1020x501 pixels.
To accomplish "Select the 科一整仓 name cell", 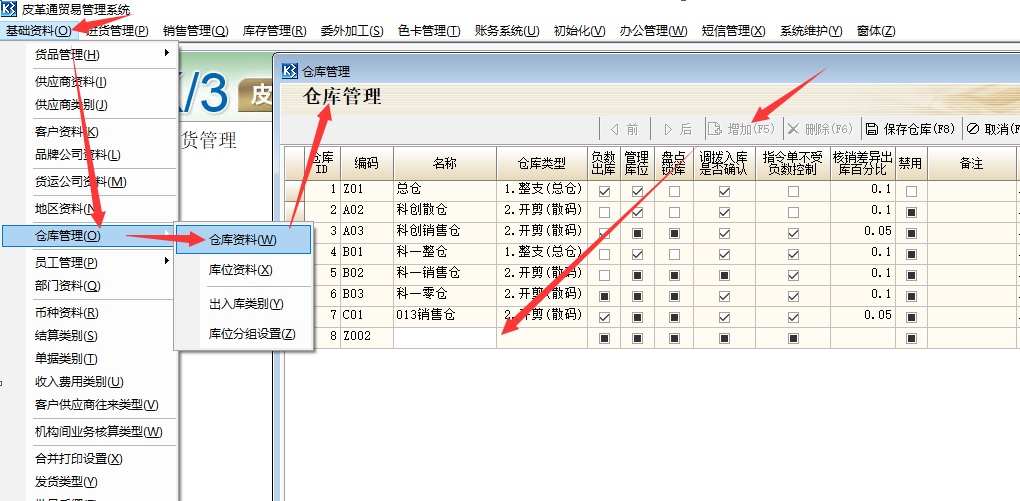I will 445,254.
